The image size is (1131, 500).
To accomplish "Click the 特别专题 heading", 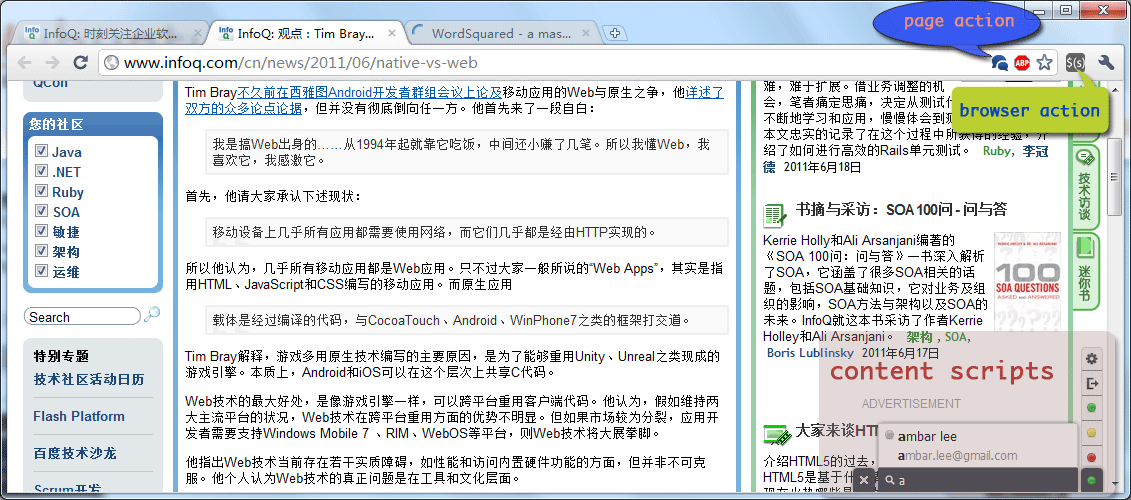I will (61, 356).
